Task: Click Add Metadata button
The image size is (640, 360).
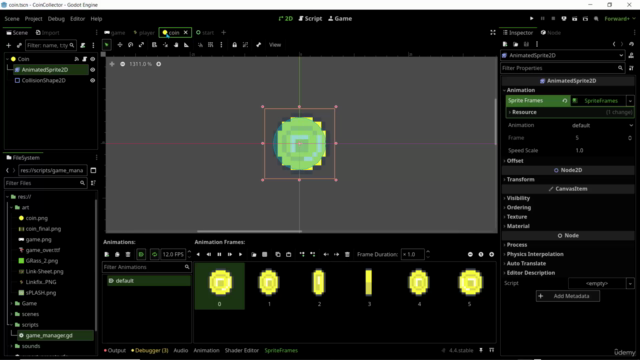Action: tap(568, 296)
